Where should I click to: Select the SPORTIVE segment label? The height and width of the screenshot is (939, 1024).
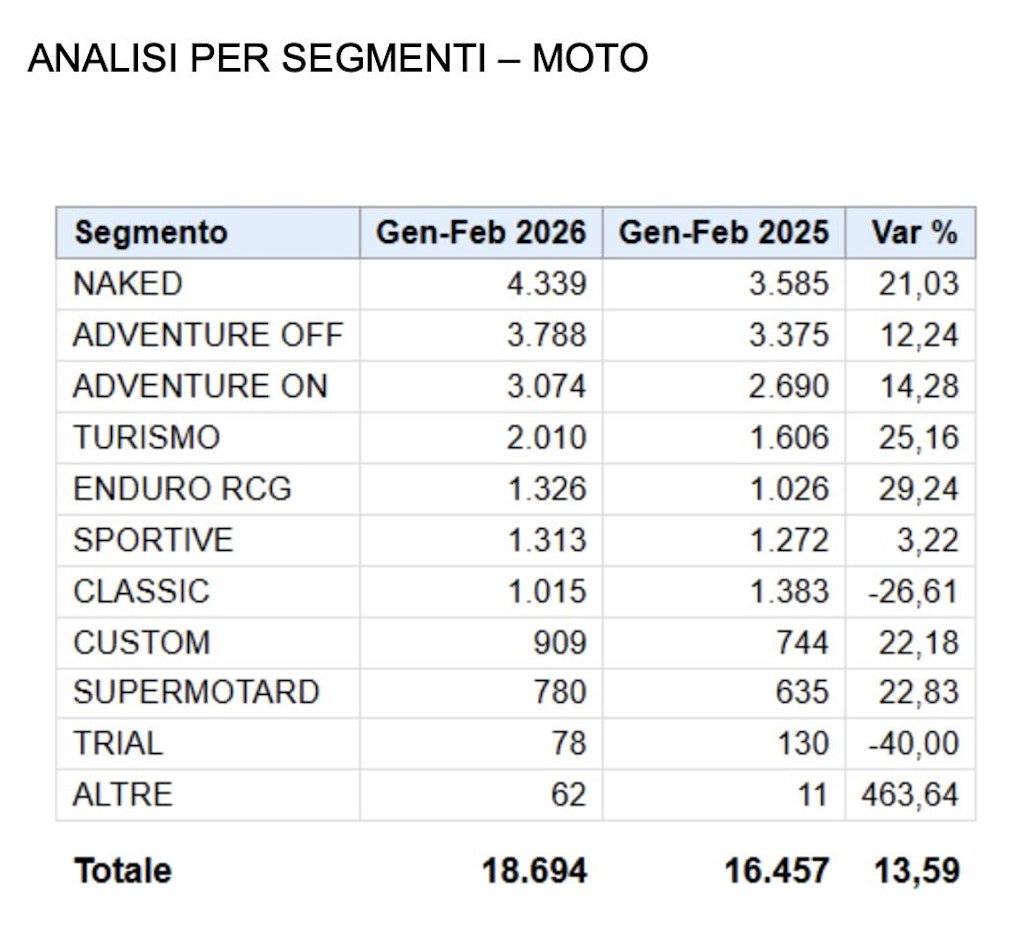click(x=153, y=540)
